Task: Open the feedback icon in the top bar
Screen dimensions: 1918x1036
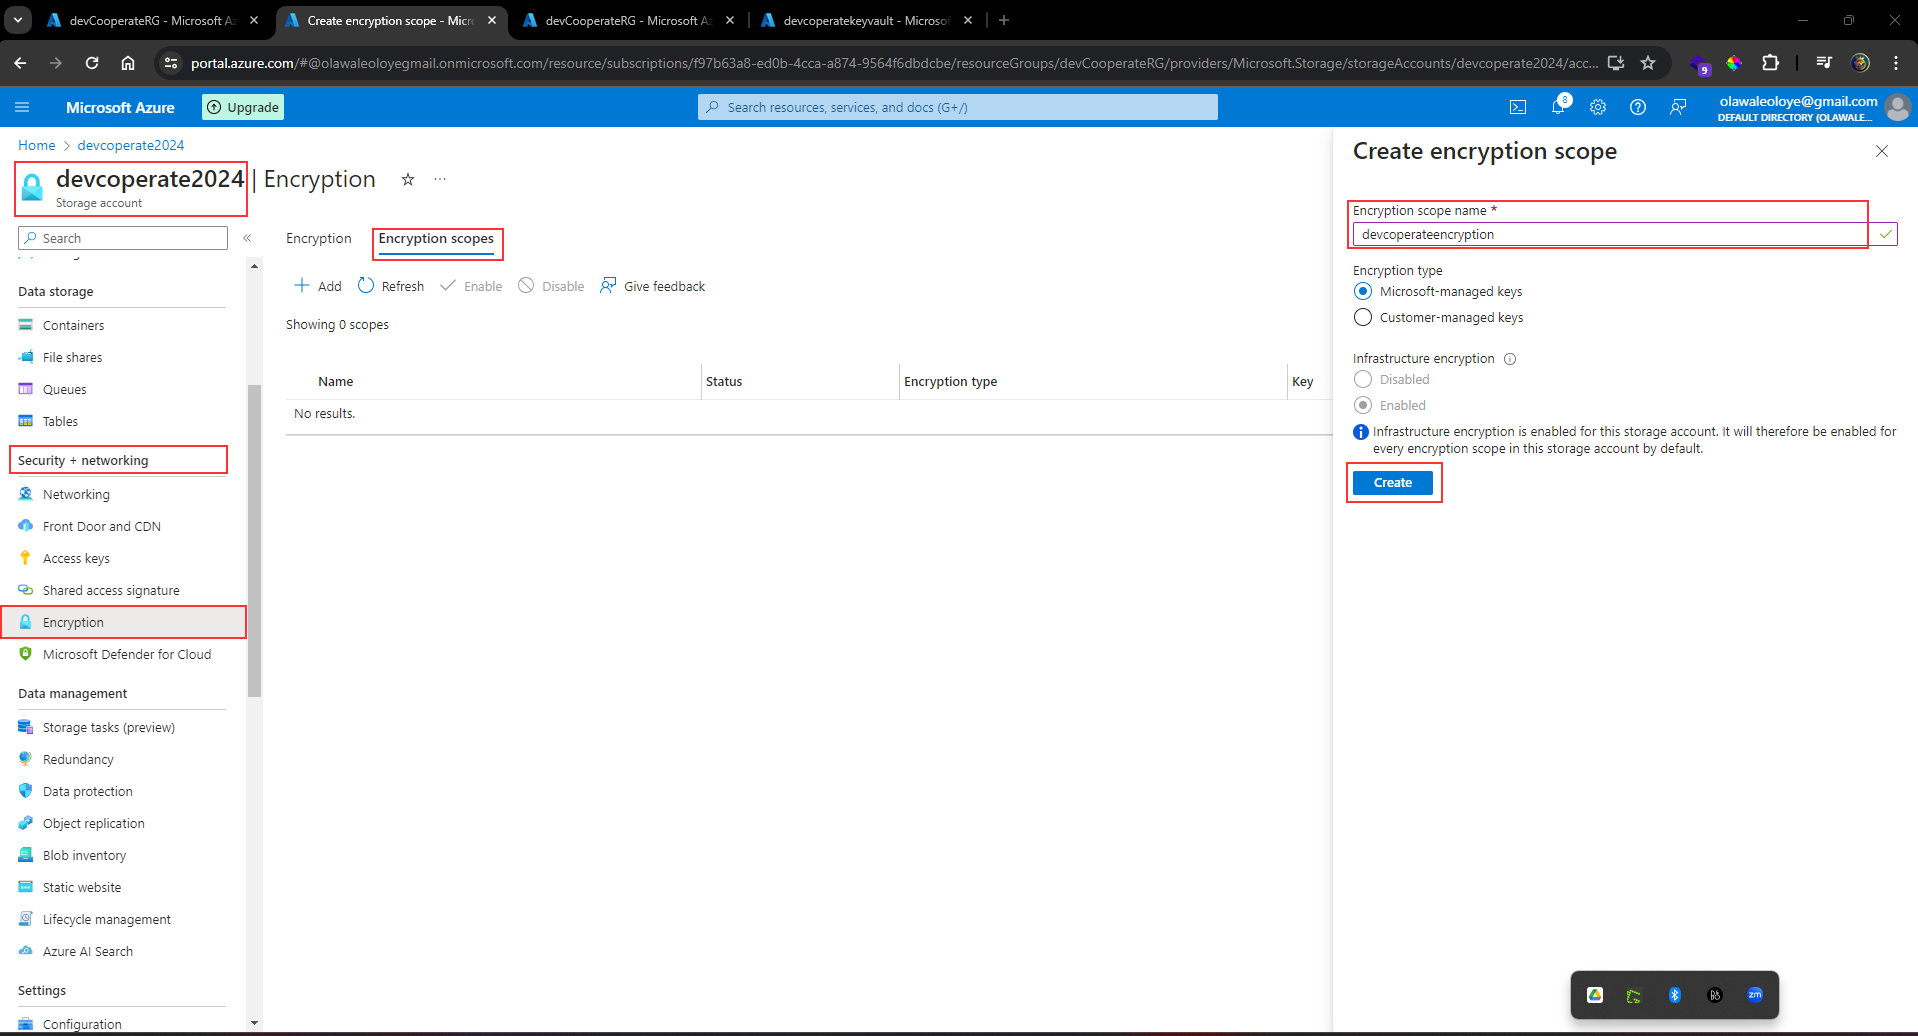Action: tap(1678, 107)
